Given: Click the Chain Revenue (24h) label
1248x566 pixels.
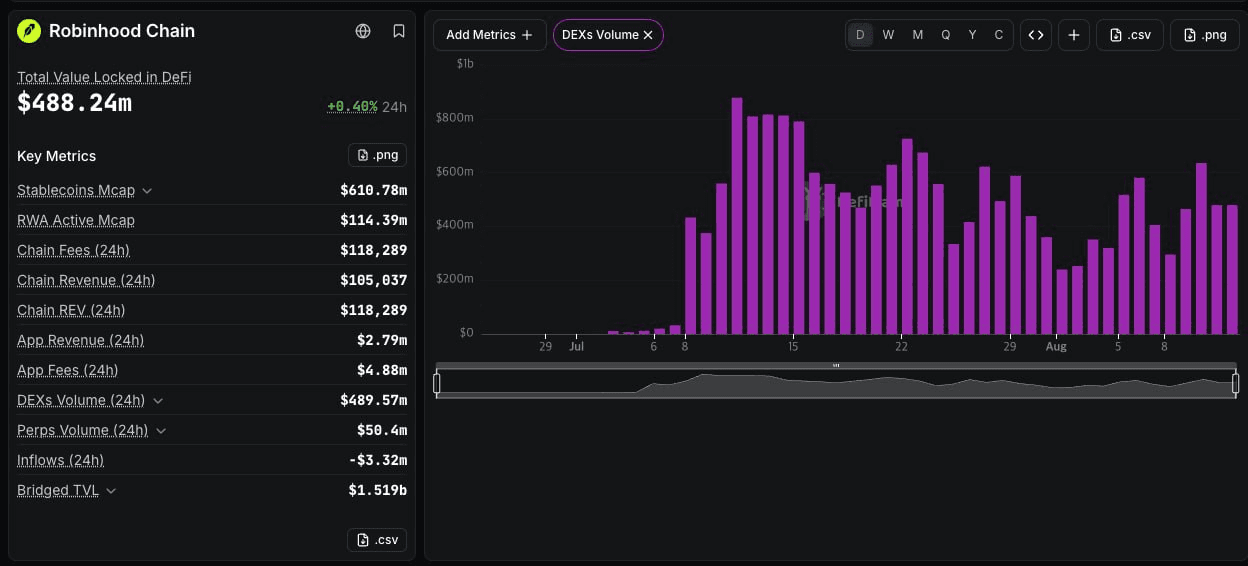Looking at the screenshot, I should point(86,280).
